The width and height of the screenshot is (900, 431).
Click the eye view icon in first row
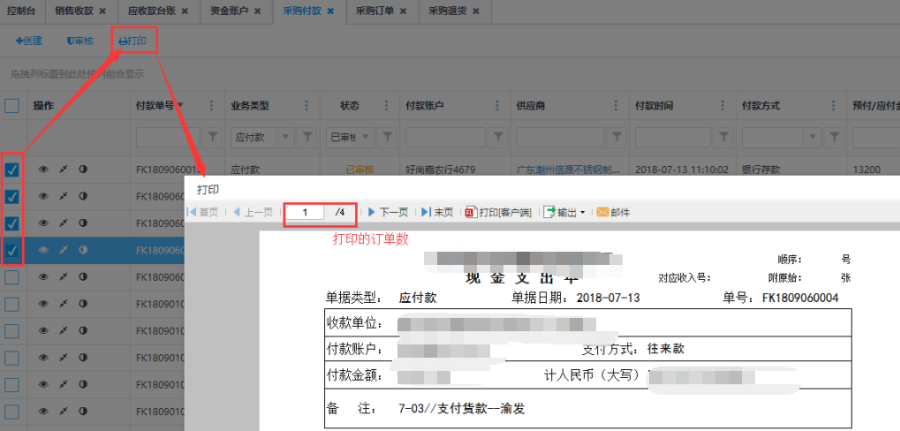(x=43, y=170)
